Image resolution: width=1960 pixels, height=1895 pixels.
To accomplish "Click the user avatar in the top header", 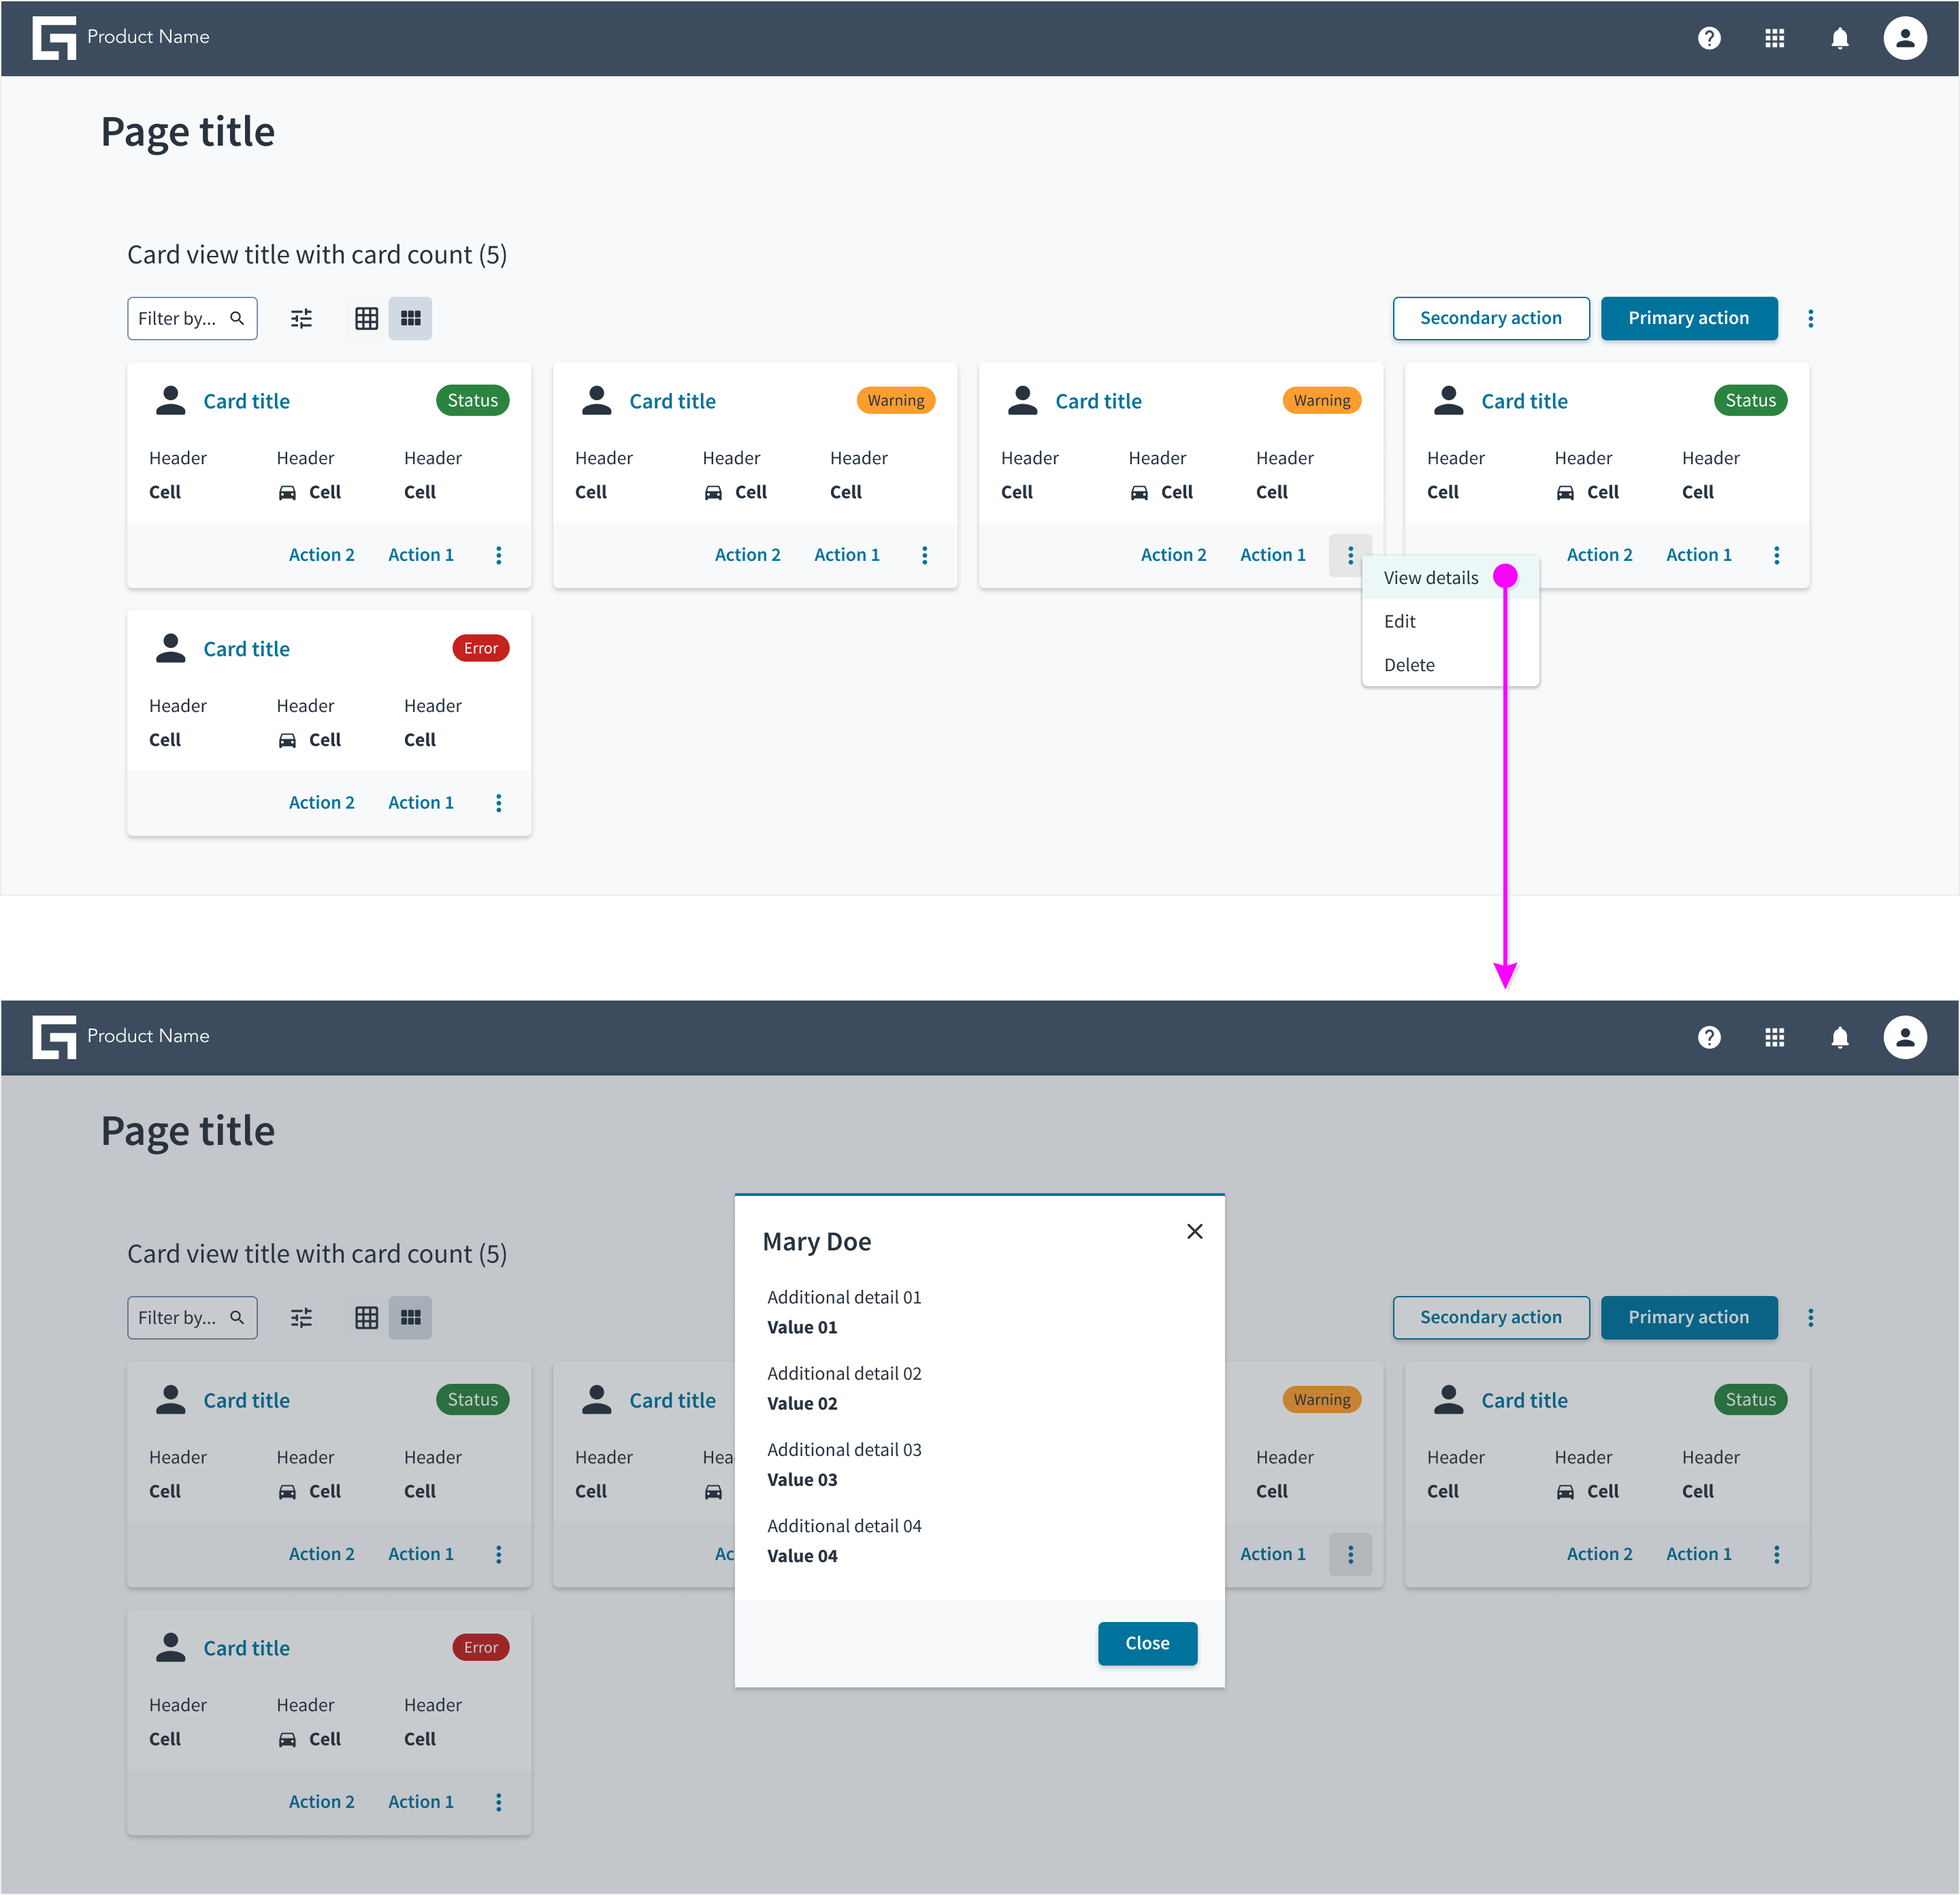I will (x=1904, y=38).
